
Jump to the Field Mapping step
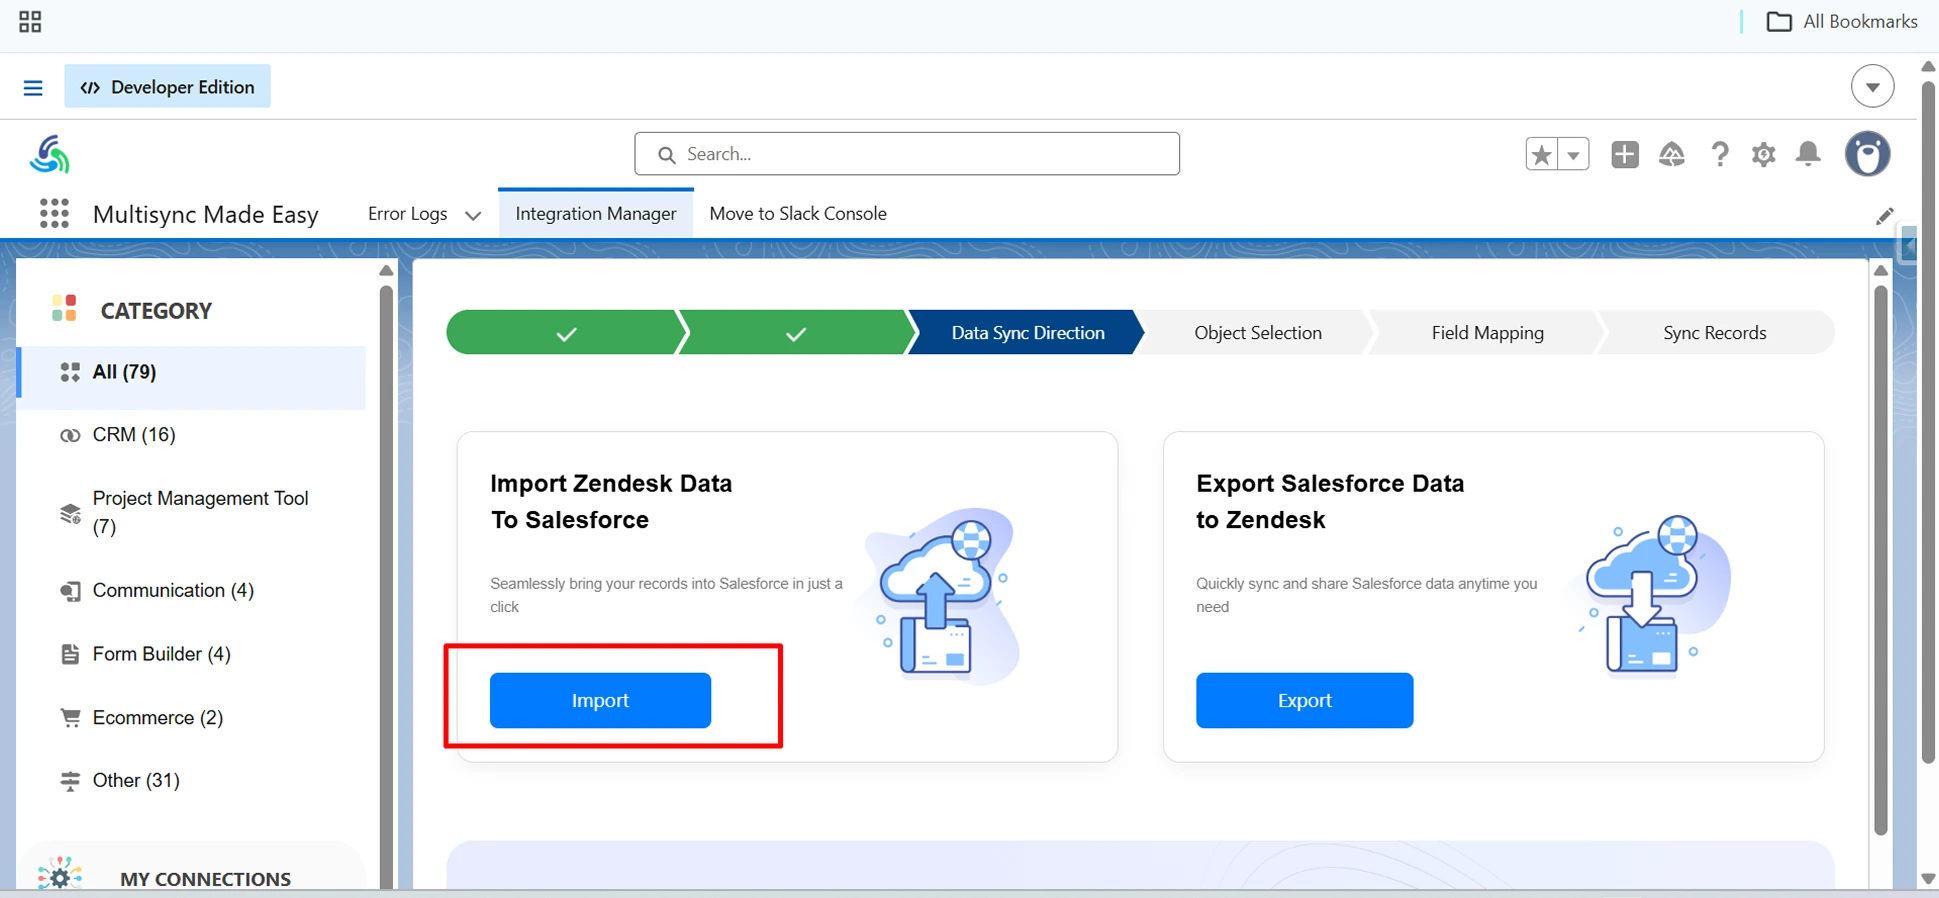[x=1487, y=333]
